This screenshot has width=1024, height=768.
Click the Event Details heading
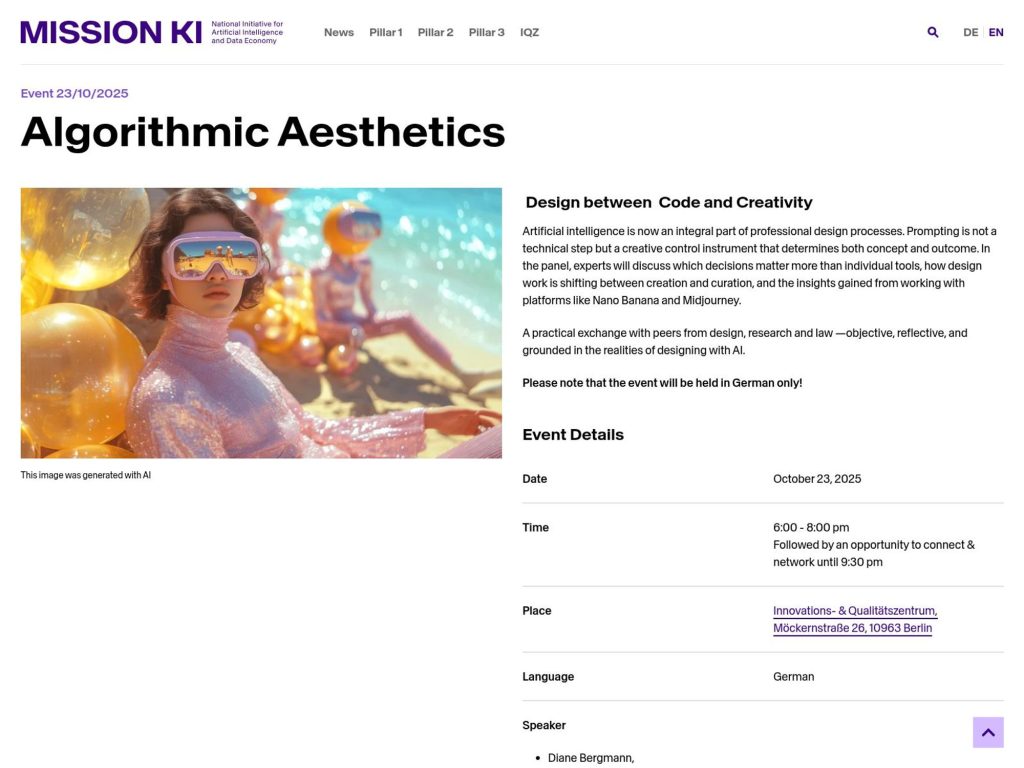573,434
